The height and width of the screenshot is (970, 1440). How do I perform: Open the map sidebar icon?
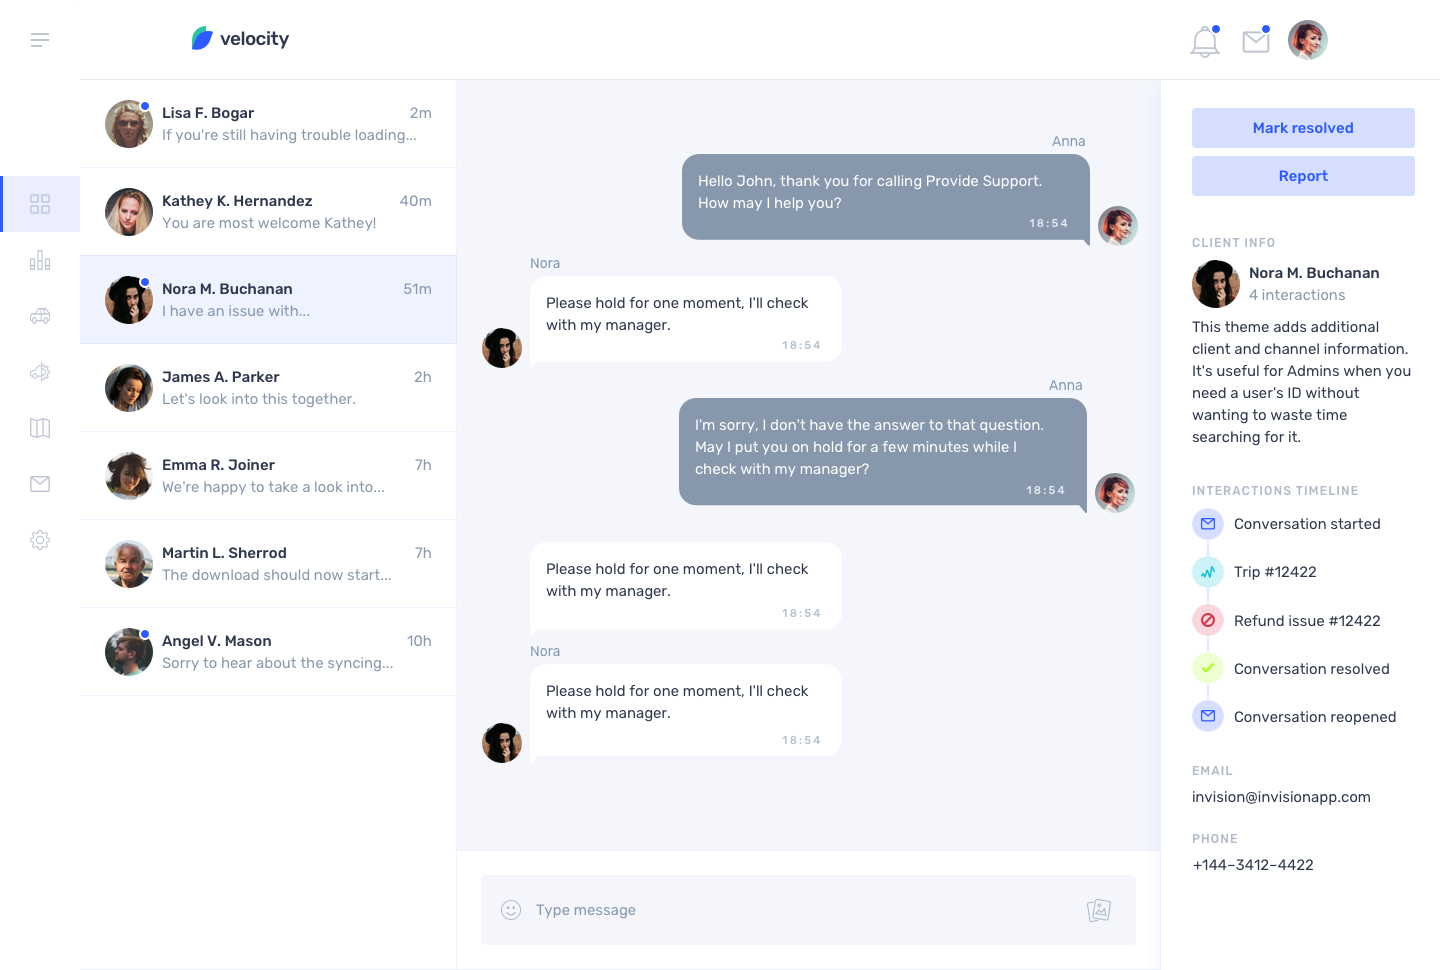click(x=40, y=428)
